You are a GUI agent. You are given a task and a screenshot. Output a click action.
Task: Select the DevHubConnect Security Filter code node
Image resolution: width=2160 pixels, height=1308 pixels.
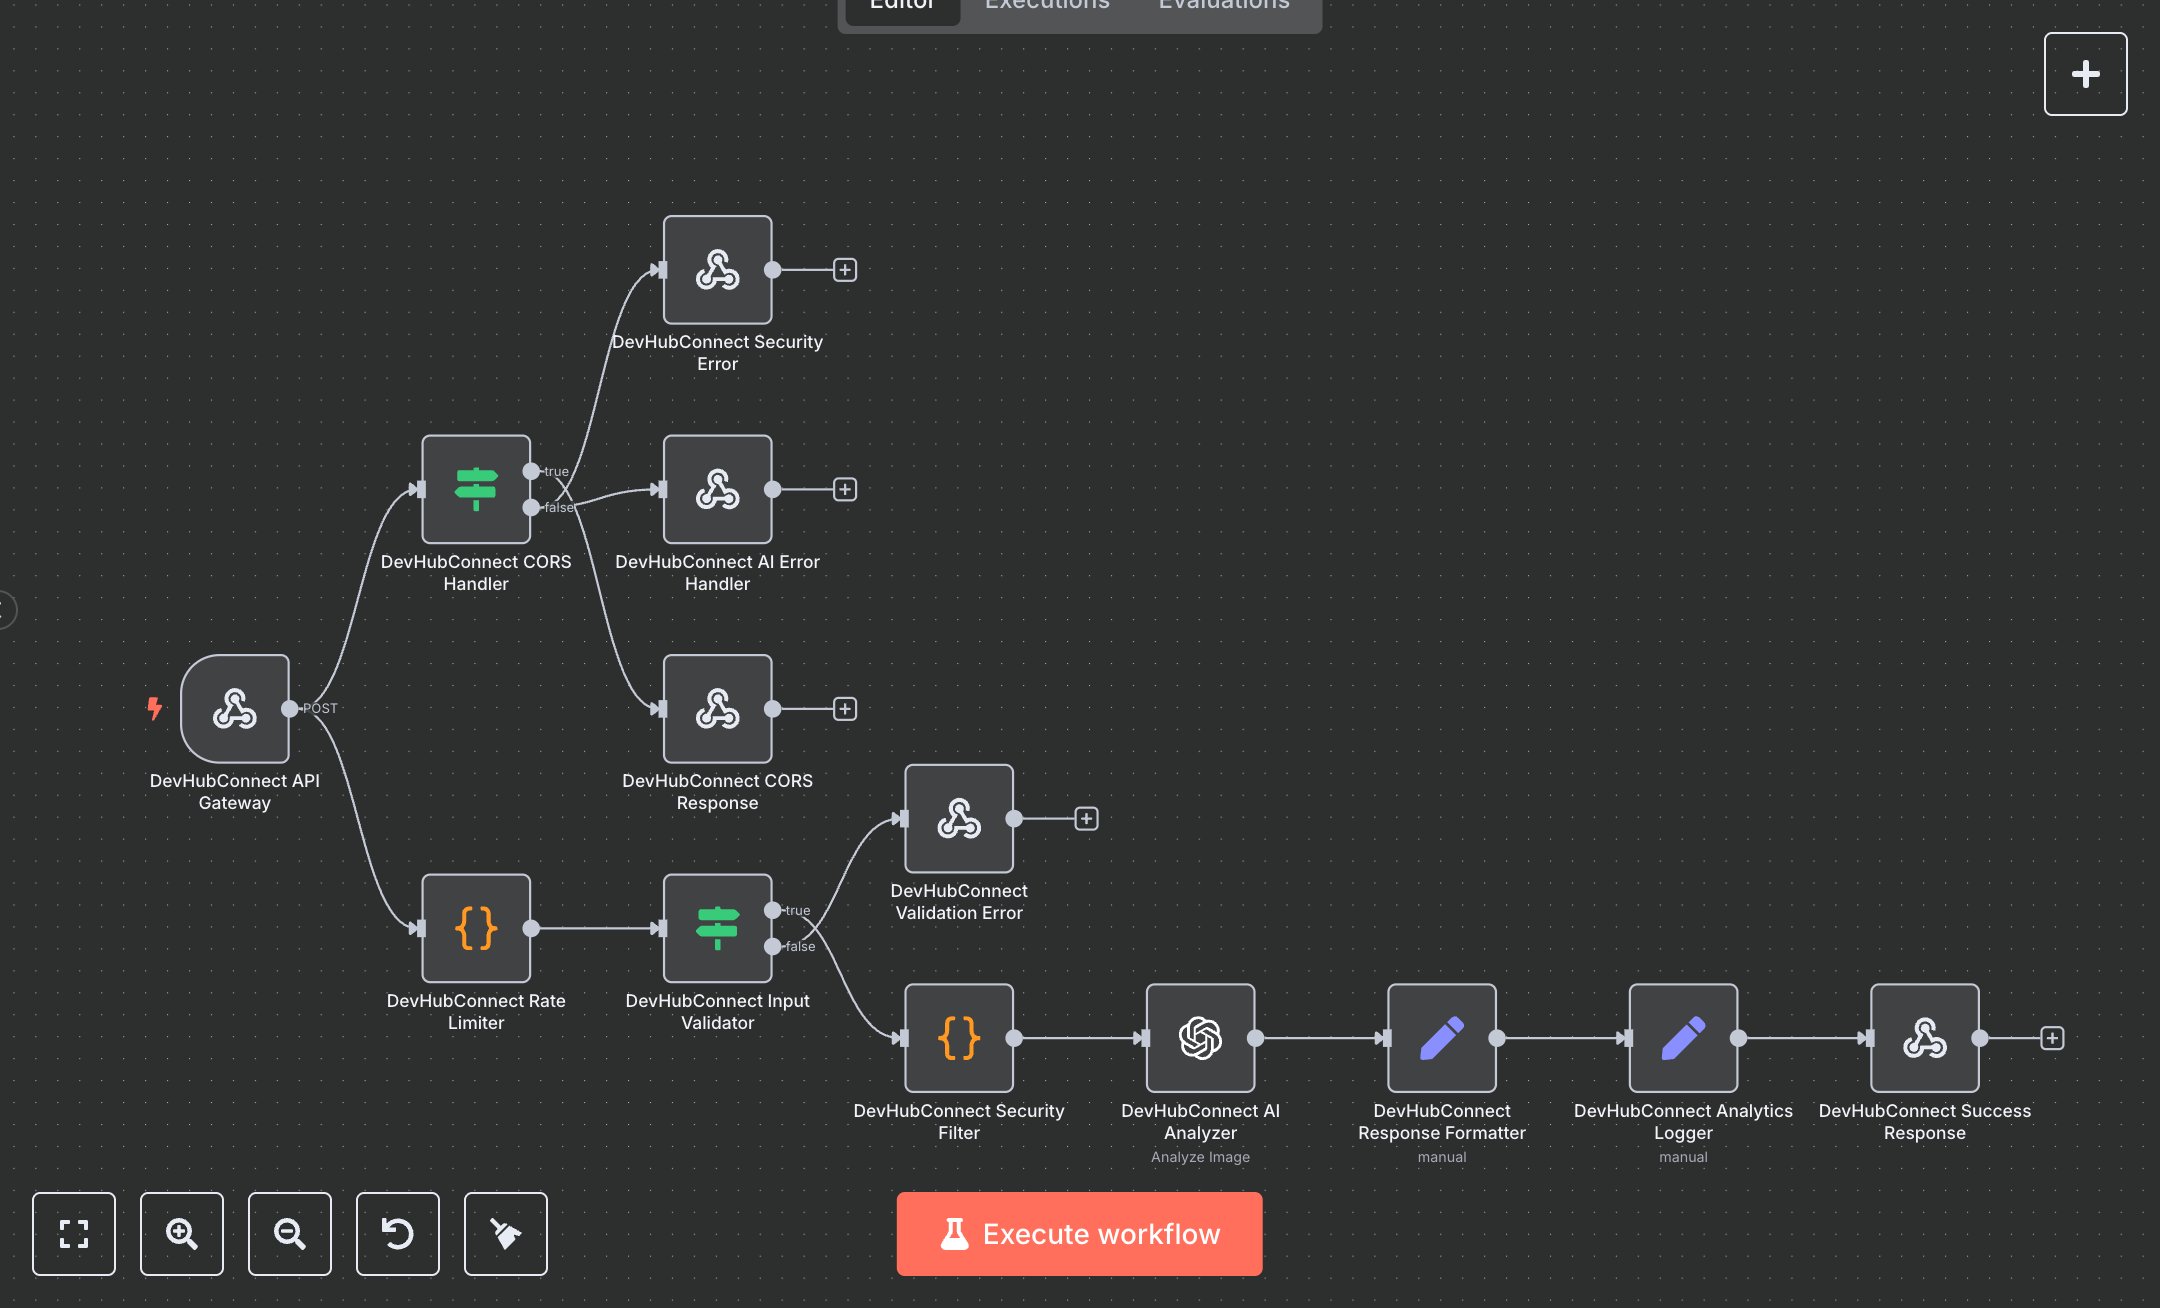958,1037
